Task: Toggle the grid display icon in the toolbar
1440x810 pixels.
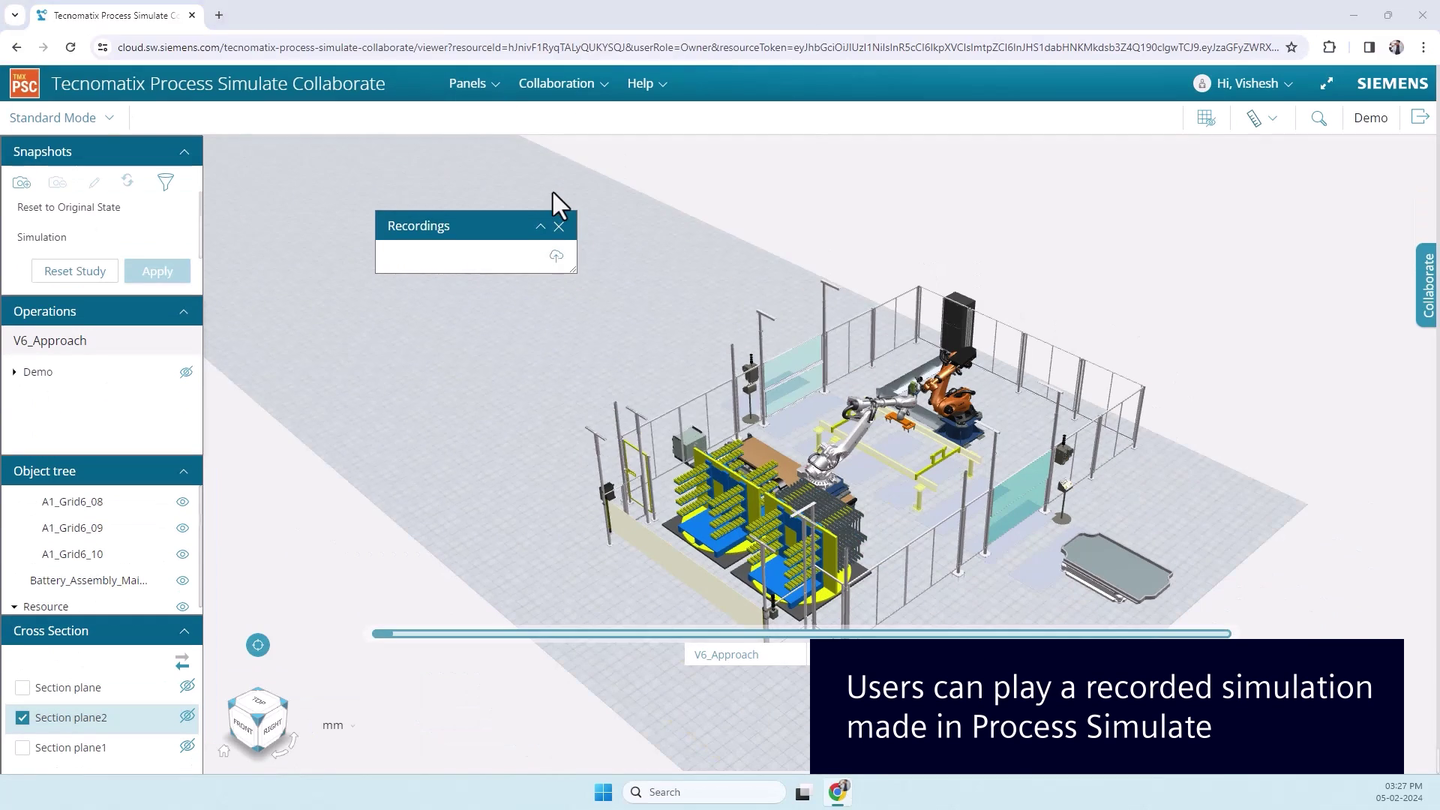Action: [1205, 117]
